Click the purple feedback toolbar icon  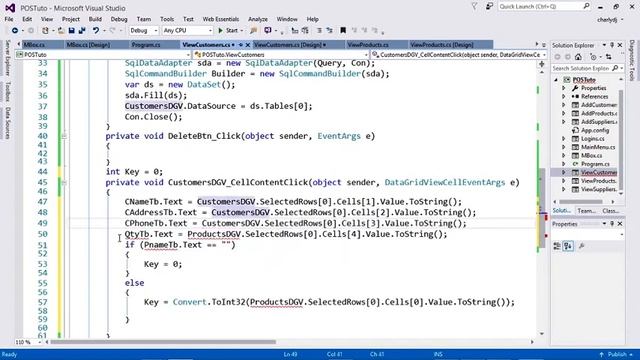(x=268, y=31)
